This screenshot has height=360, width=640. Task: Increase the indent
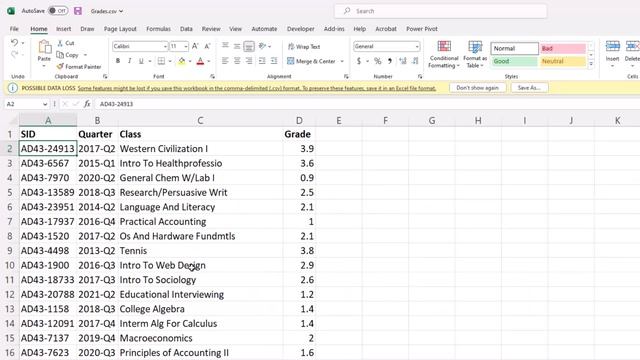(x=274, y=61)
